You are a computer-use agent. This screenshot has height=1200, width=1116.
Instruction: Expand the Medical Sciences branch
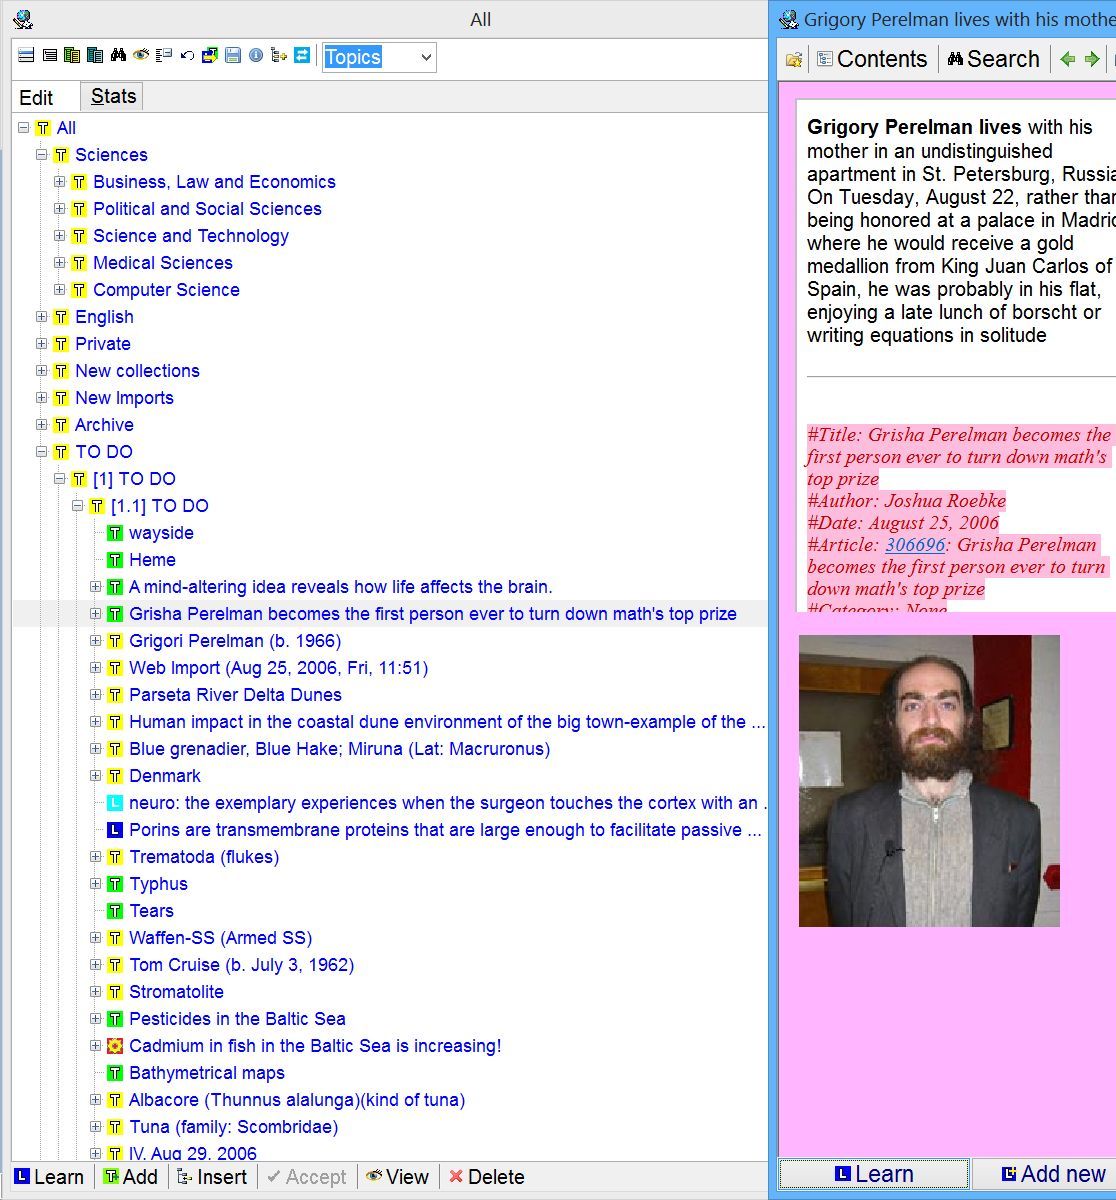pyautogui.click(x=60, y=263)
